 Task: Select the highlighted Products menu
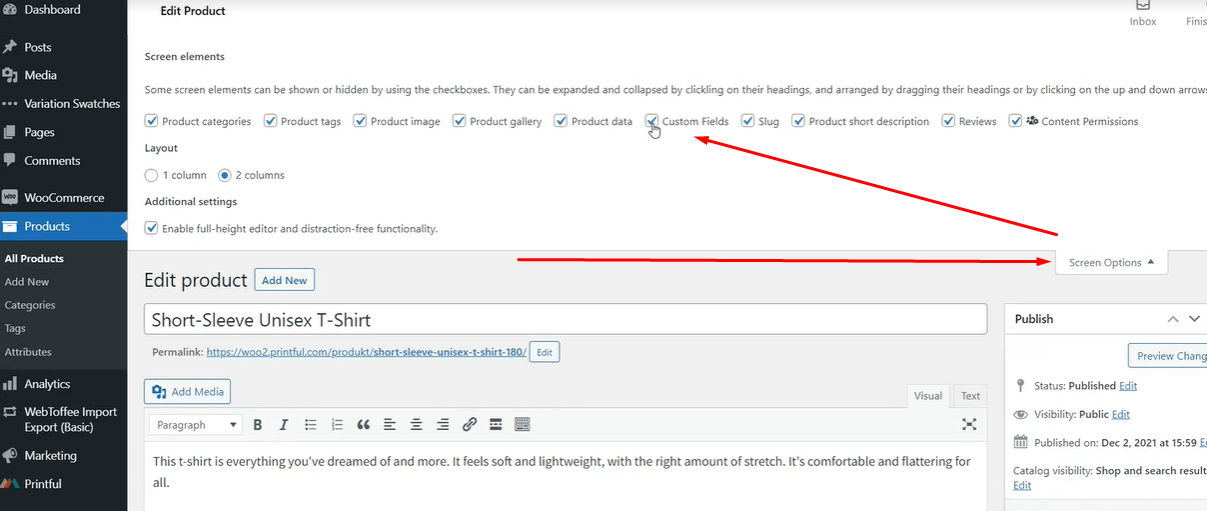pos(63,226)
